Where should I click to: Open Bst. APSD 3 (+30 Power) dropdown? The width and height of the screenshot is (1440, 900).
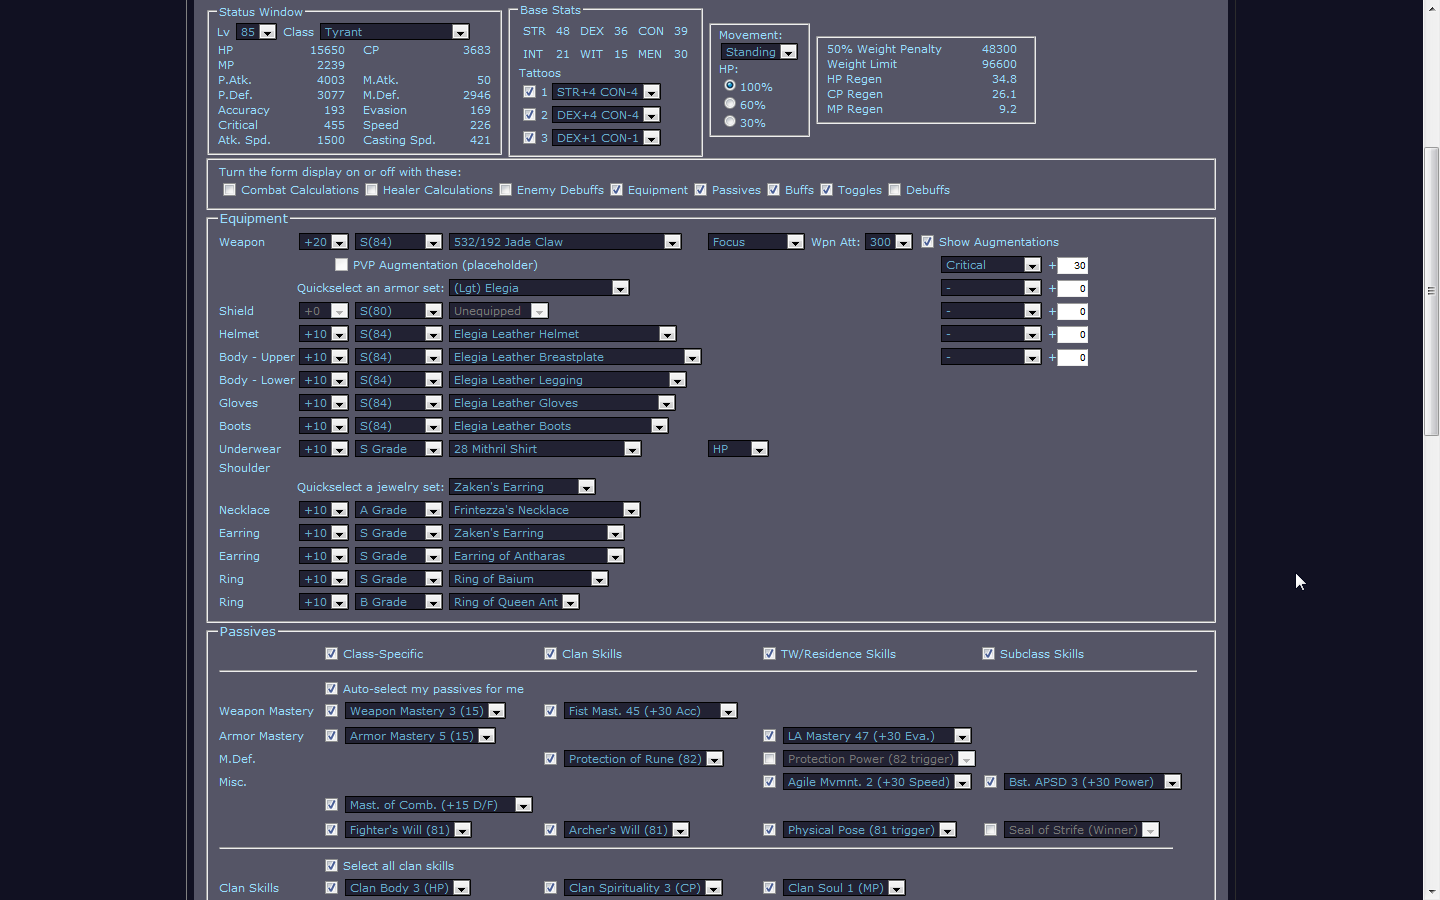coord(1092,782)
